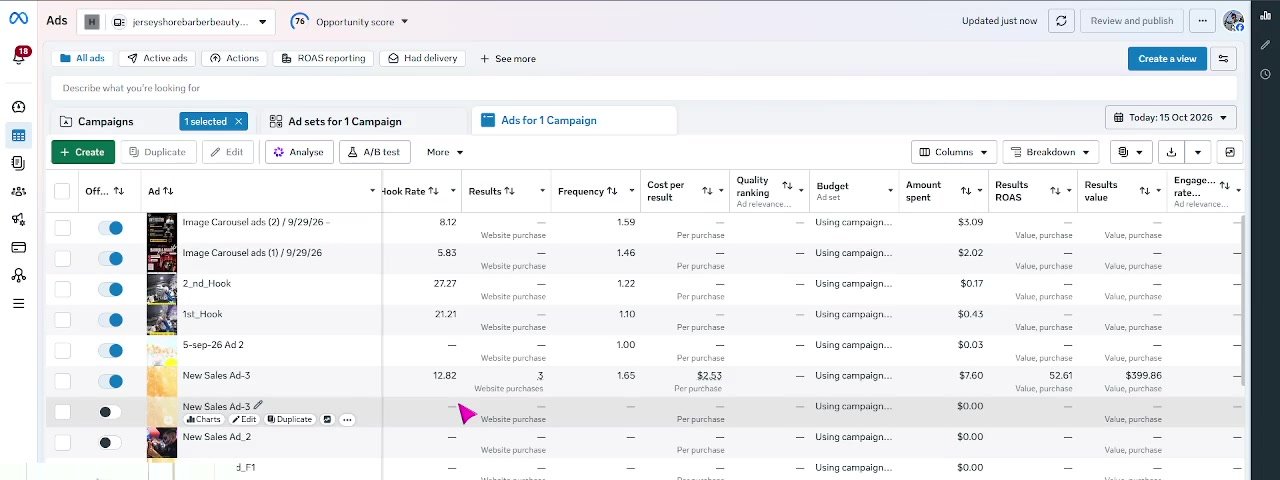Open Advertising settings megaphone icon in sidebar
This screenshot has height=480, width=1280.
[18, 219]
